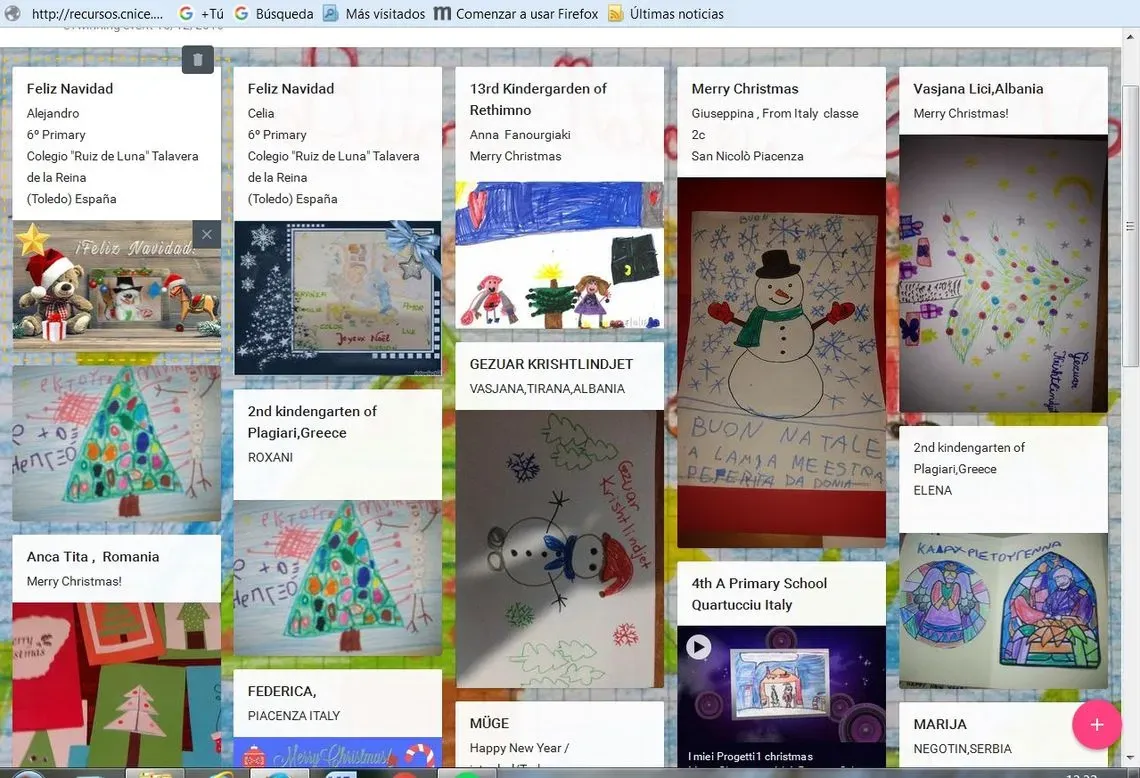This screenshot has width=1140, height=778.
Task: Click 'Celia' name in second post
Action: click(x=260, y=113)
